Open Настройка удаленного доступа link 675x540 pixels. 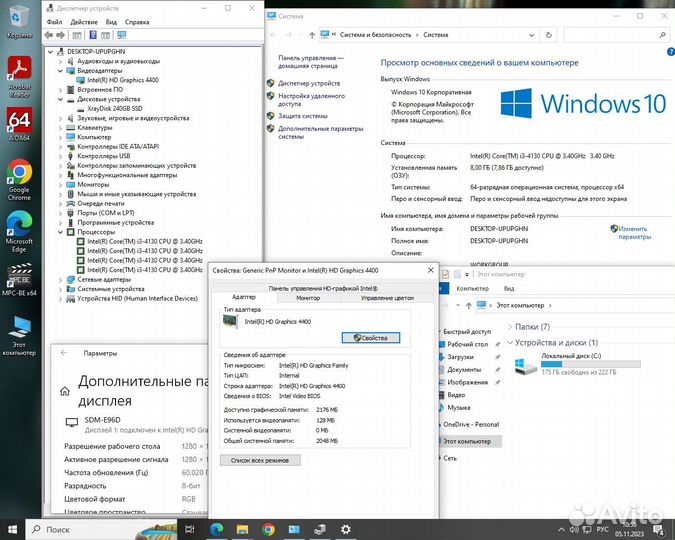[311, 100]
